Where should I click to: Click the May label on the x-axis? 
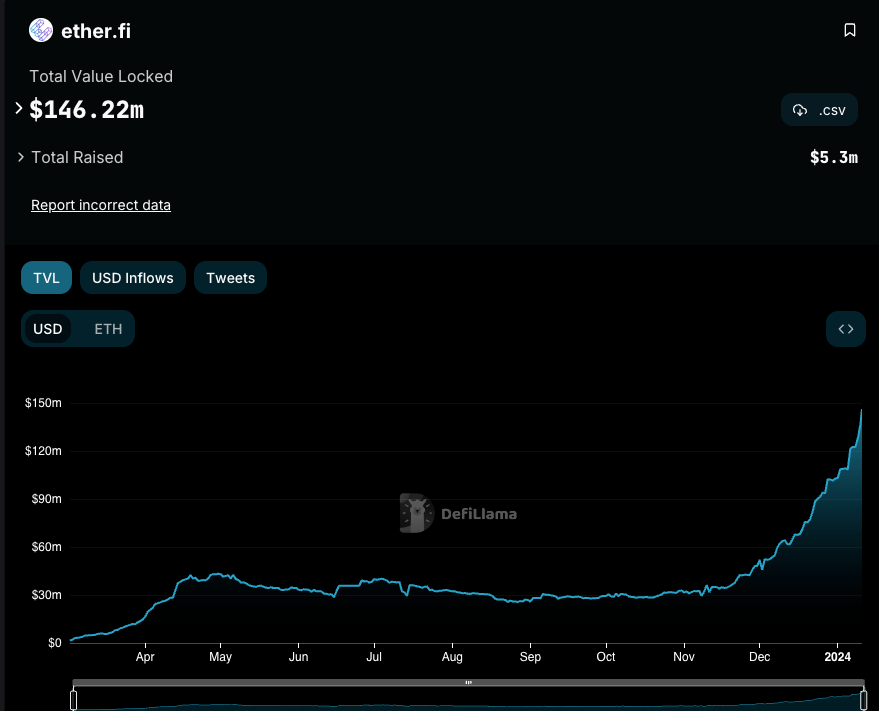coord(220,657)
